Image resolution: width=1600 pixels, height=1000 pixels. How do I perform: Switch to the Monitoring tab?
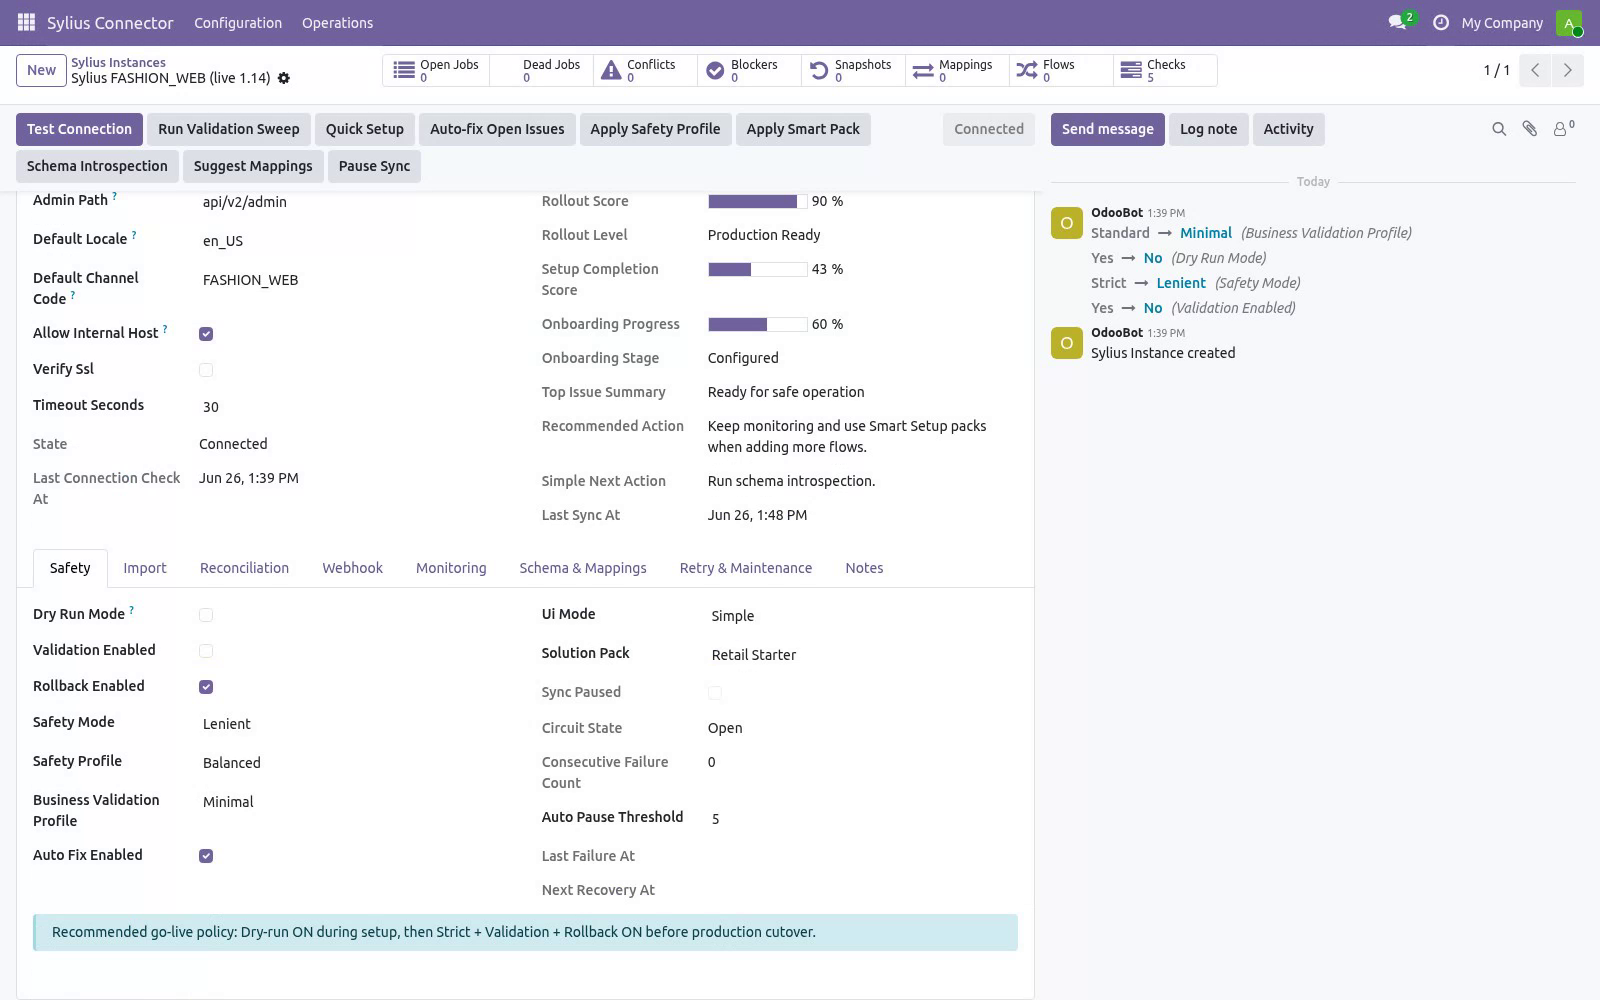pos(451,568)
